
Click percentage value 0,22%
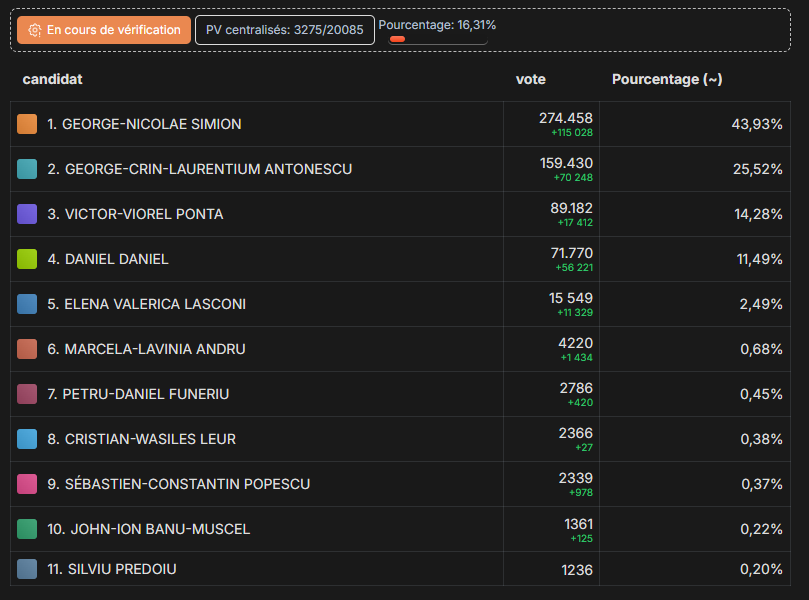click(x=761, y=529)
